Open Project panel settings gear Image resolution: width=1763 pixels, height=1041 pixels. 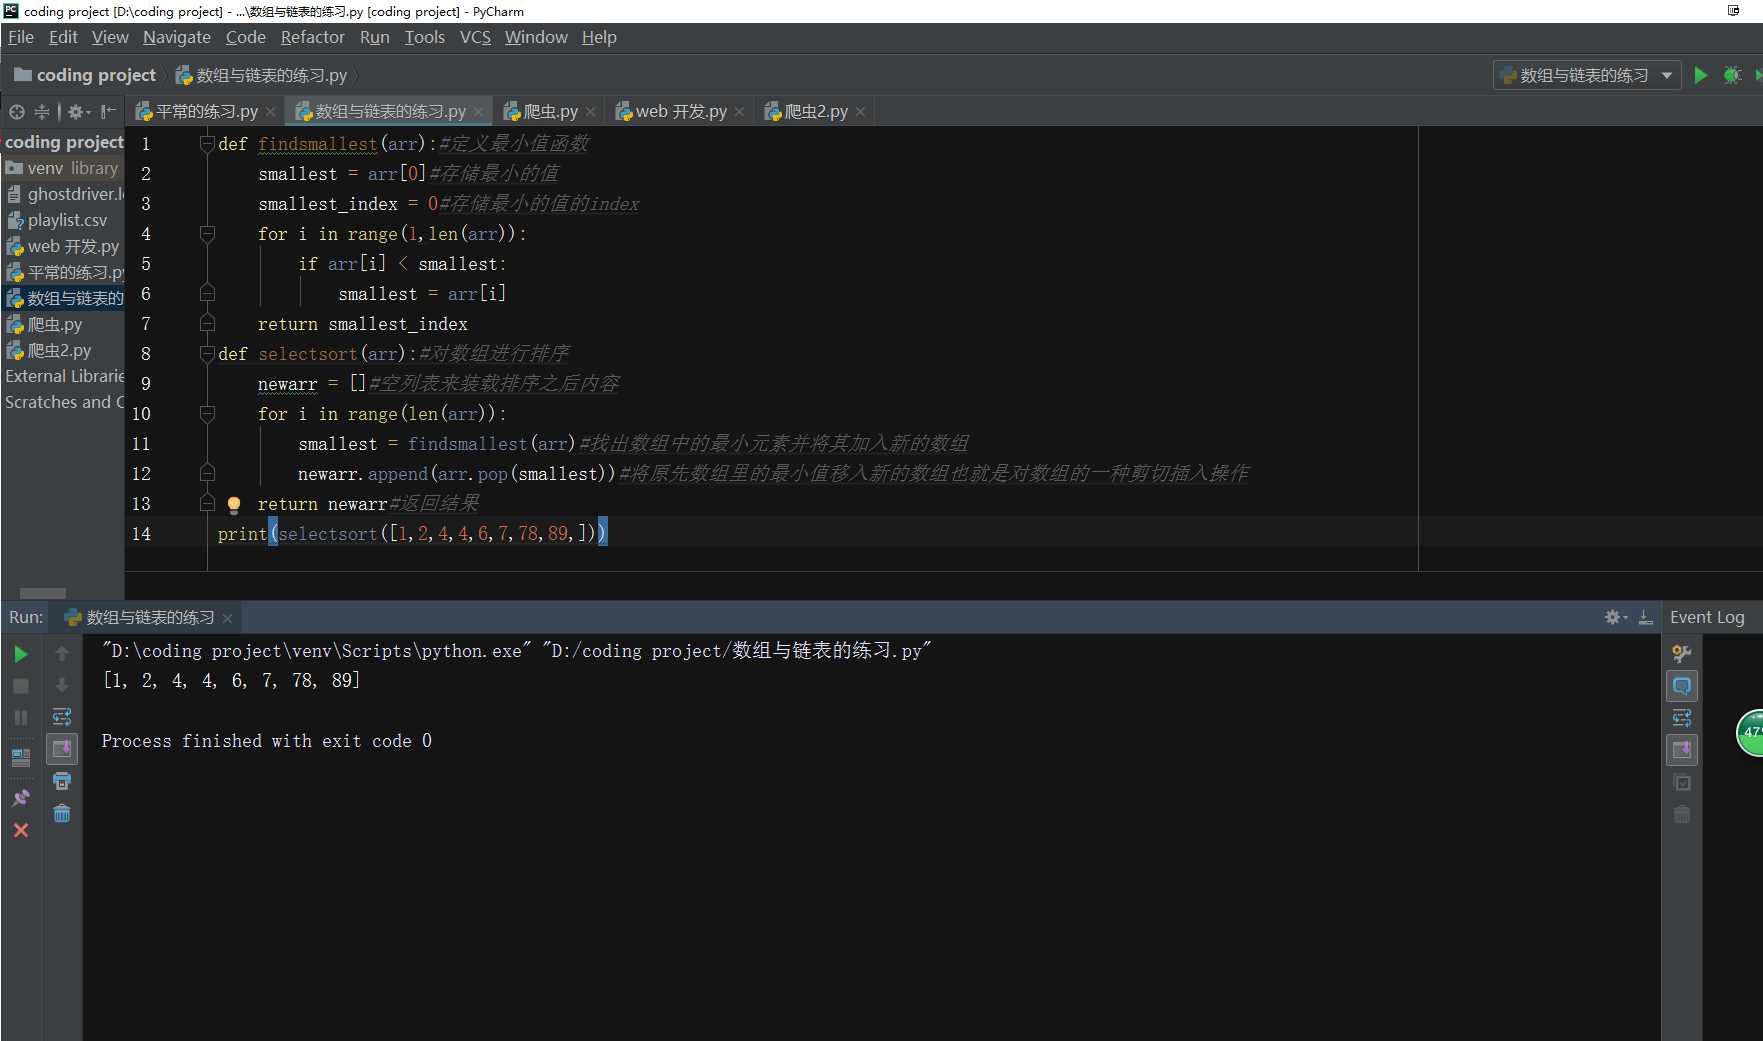pyautogui.click(x=77, y=112)
